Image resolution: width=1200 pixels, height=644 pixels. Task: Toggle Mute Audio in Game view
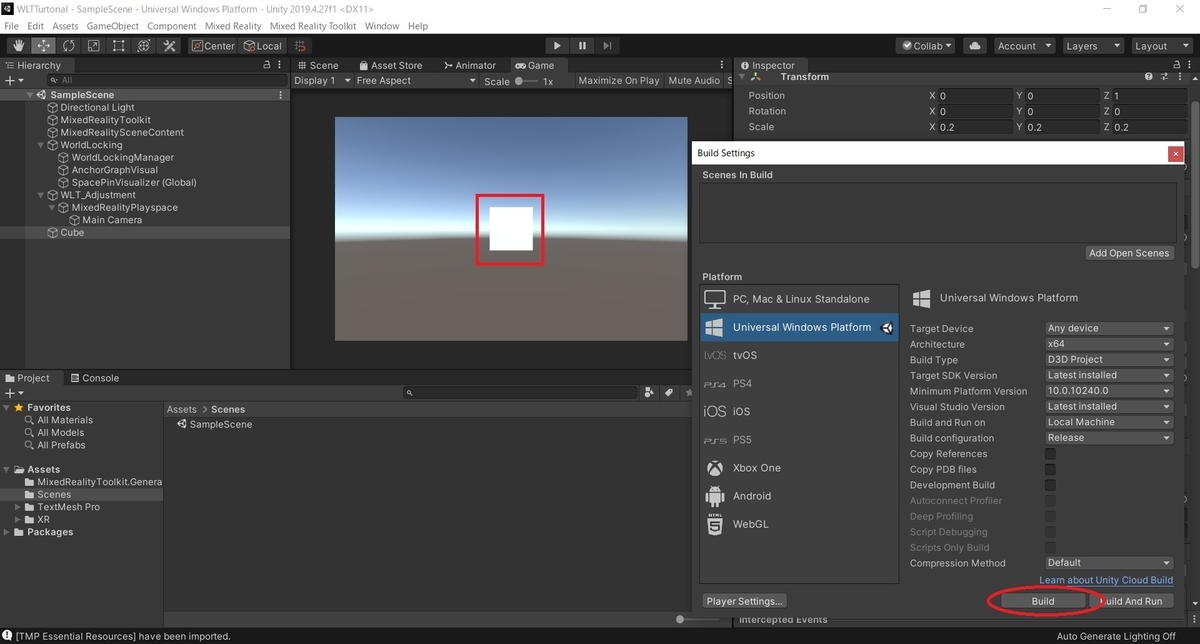tap(694, 80)
